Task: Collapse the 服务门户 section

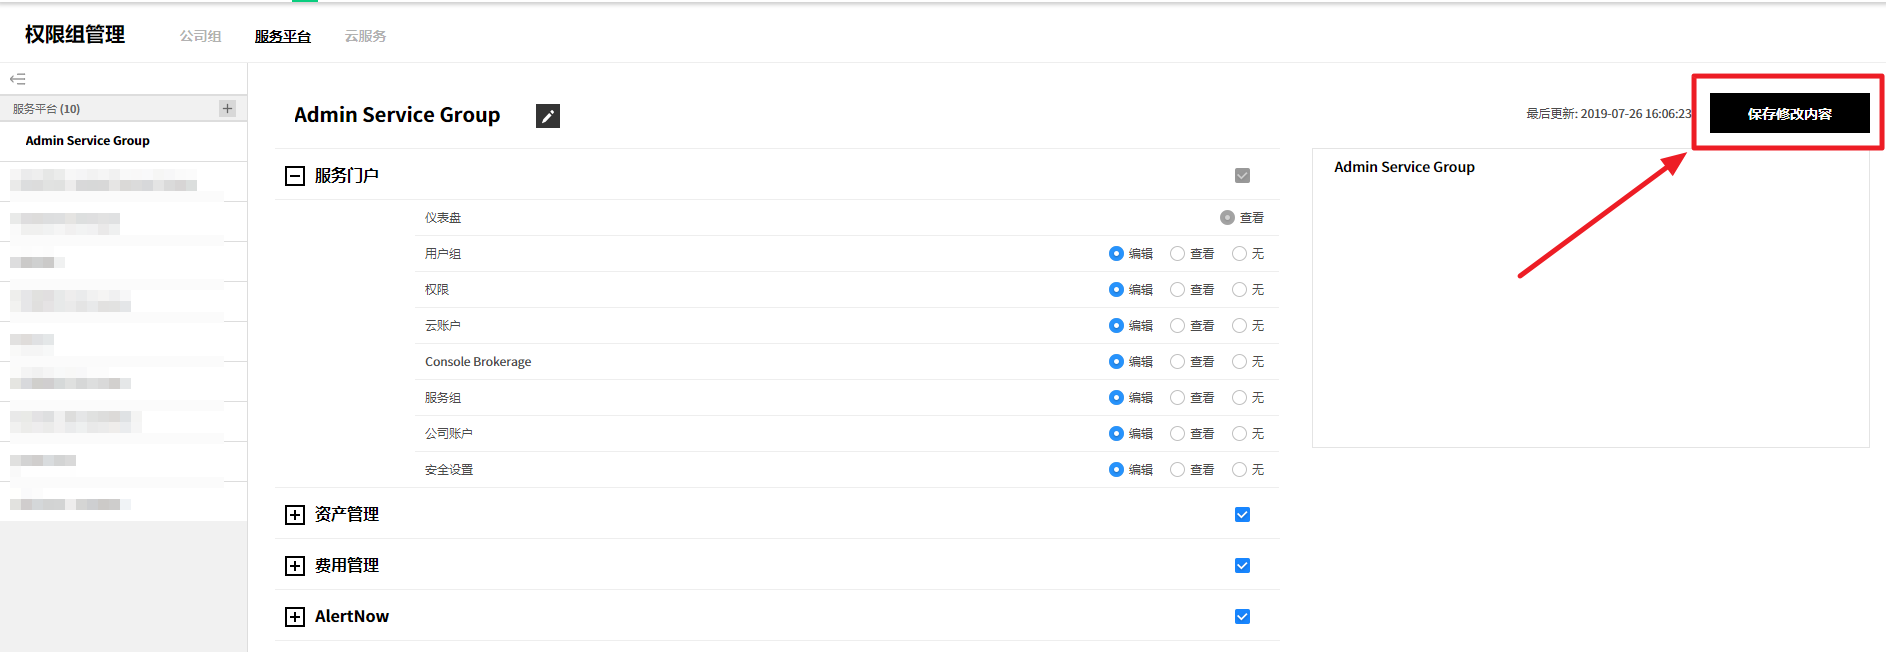Action: (x=294, y=176)
